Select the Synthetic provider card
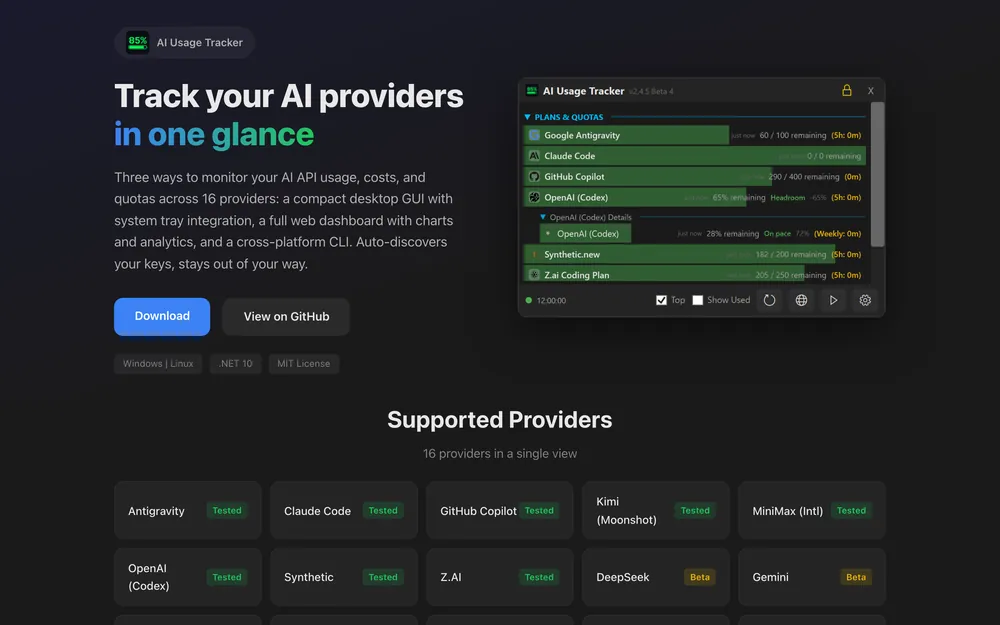1000x625 pixels. [x=344, y=577]
